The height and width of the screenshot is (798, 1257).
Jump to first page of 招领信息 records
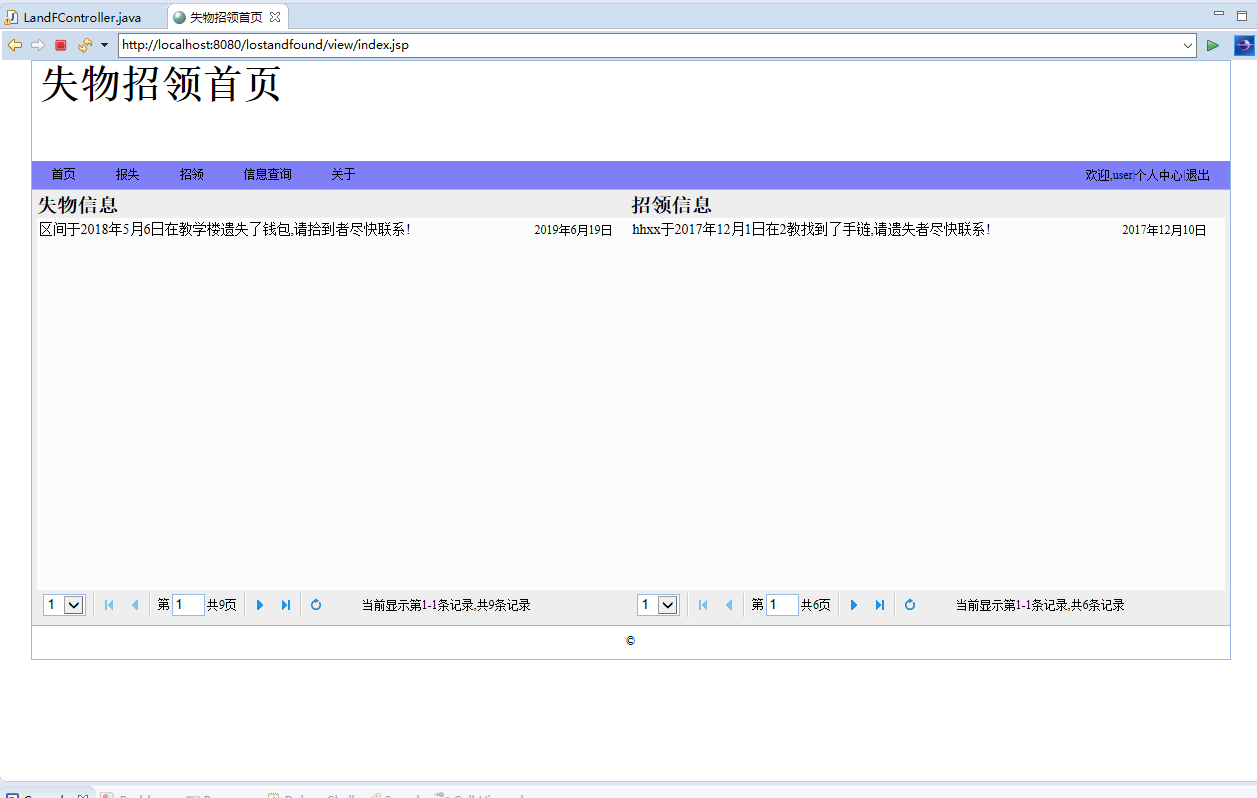703,604
